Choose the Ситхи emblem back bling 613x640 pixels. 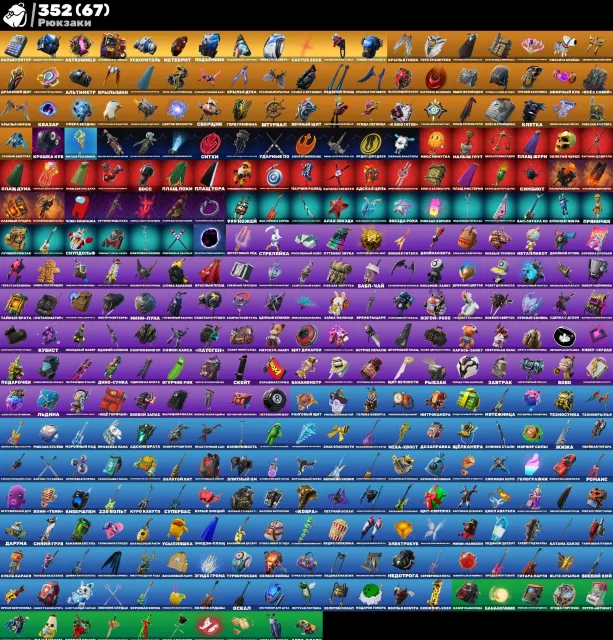coord(209,143)
